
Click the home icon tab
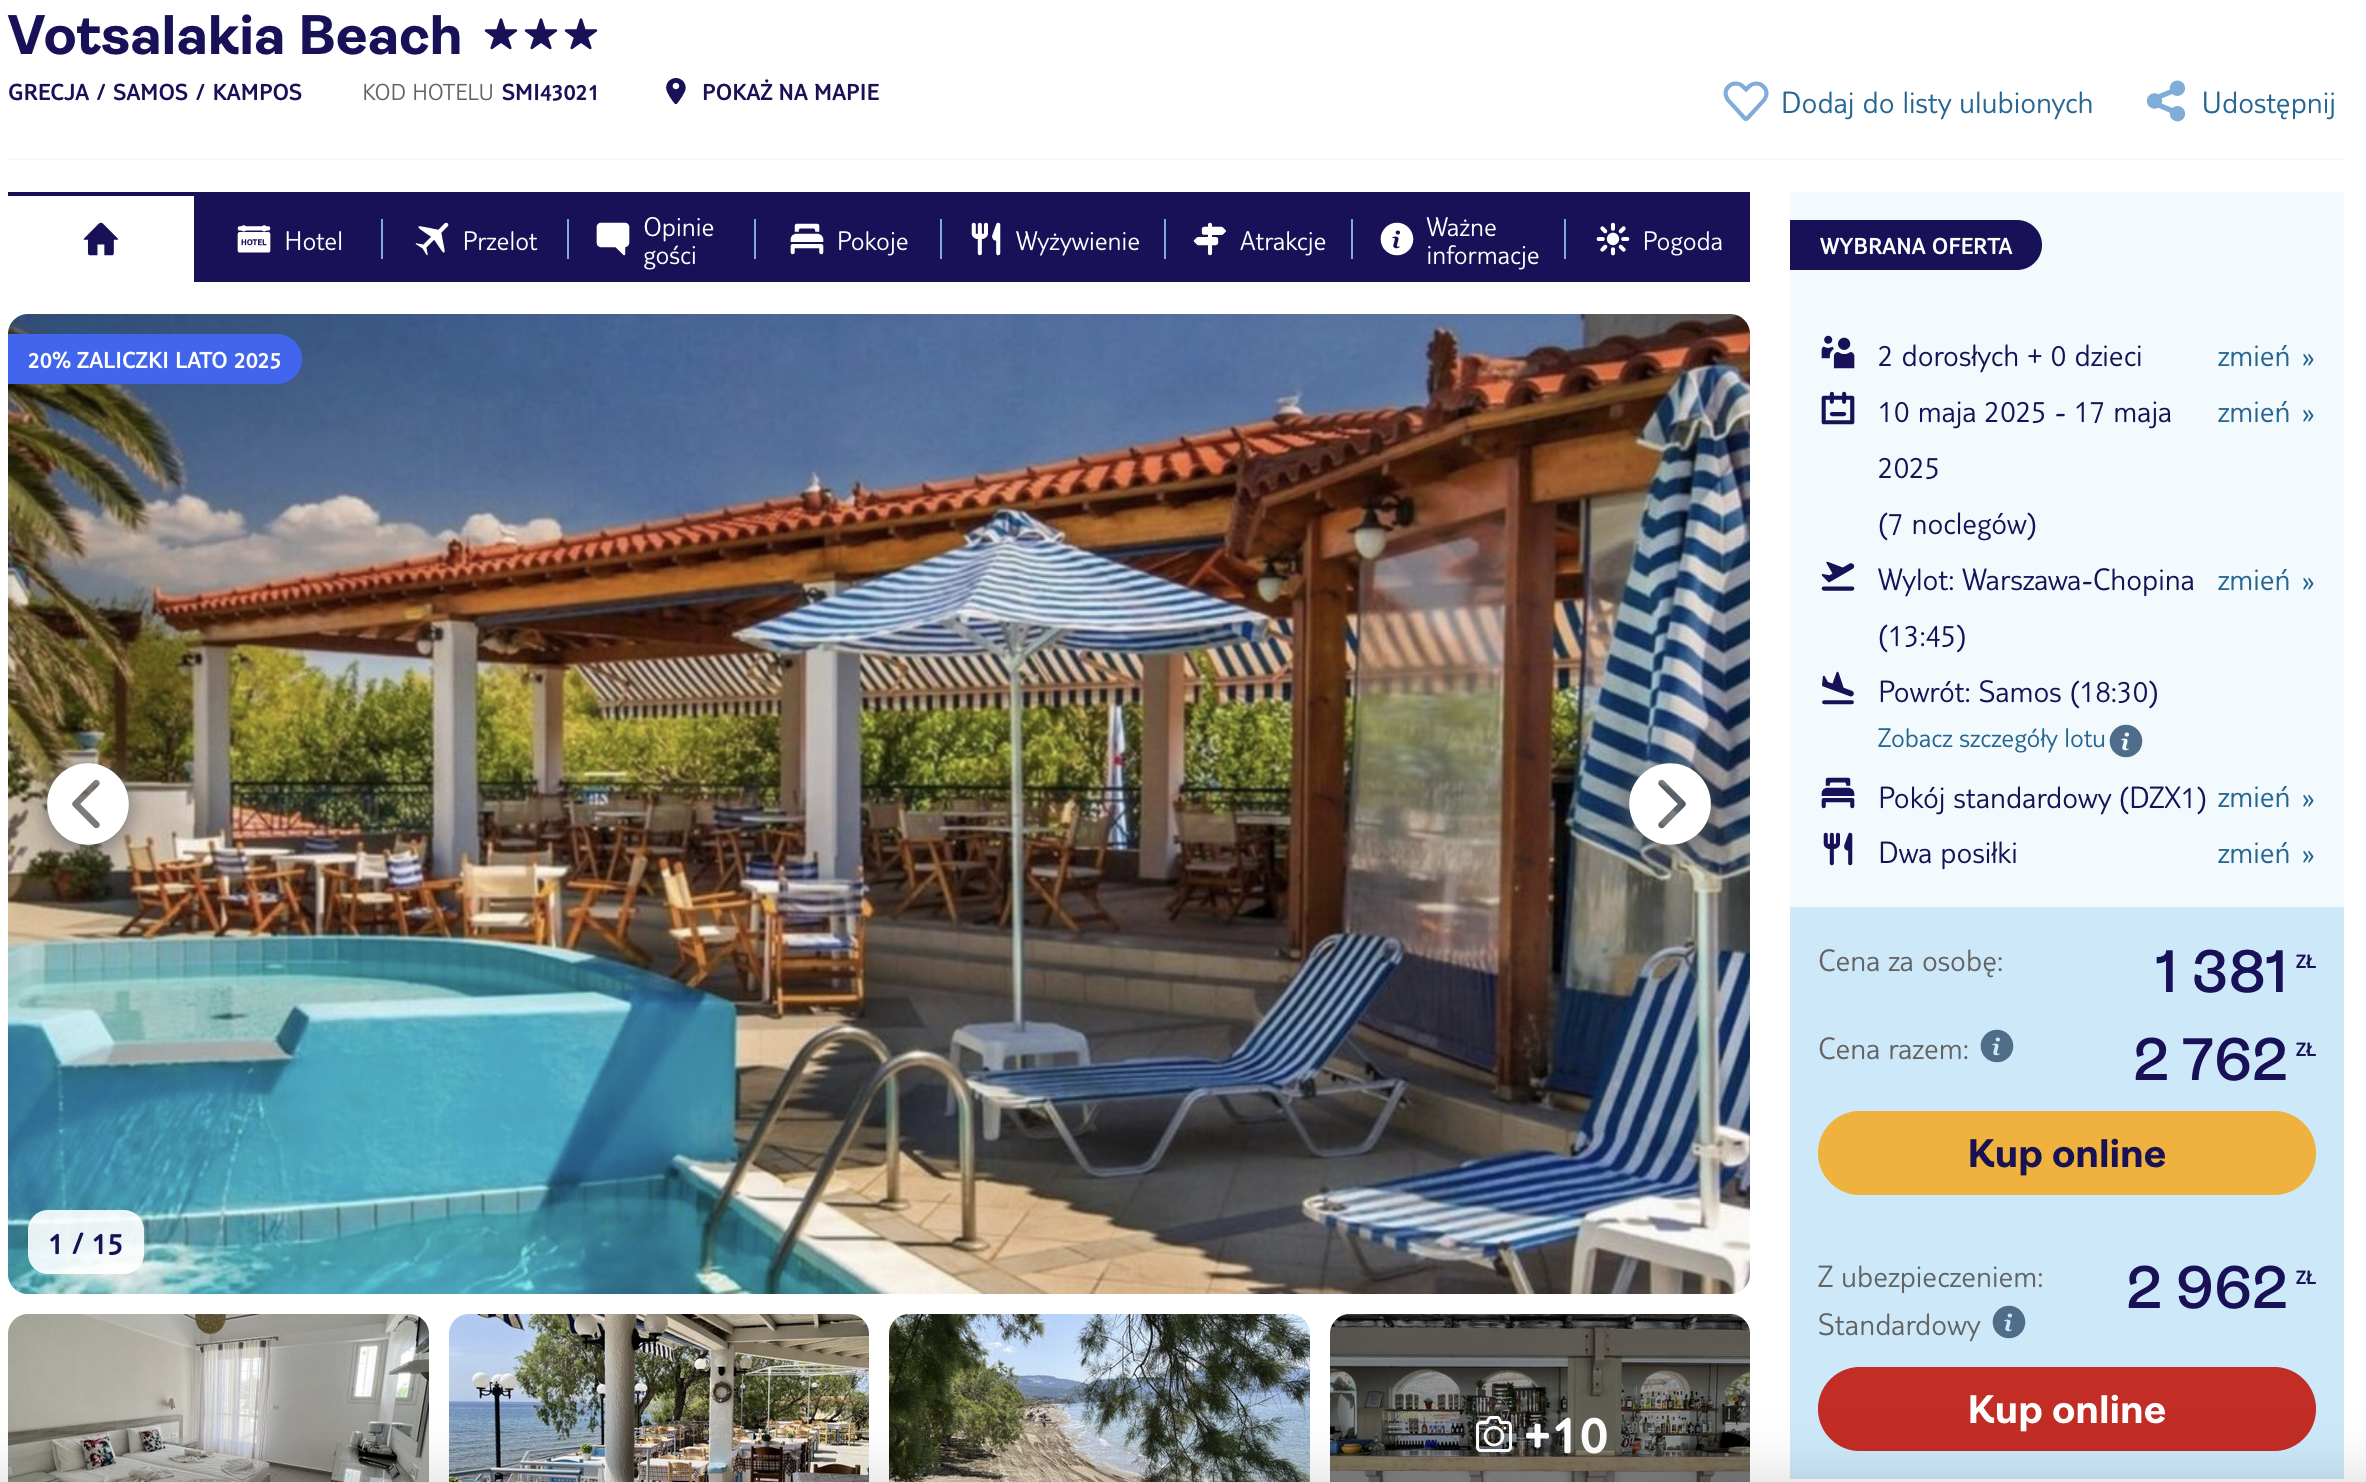click(101, 239)
